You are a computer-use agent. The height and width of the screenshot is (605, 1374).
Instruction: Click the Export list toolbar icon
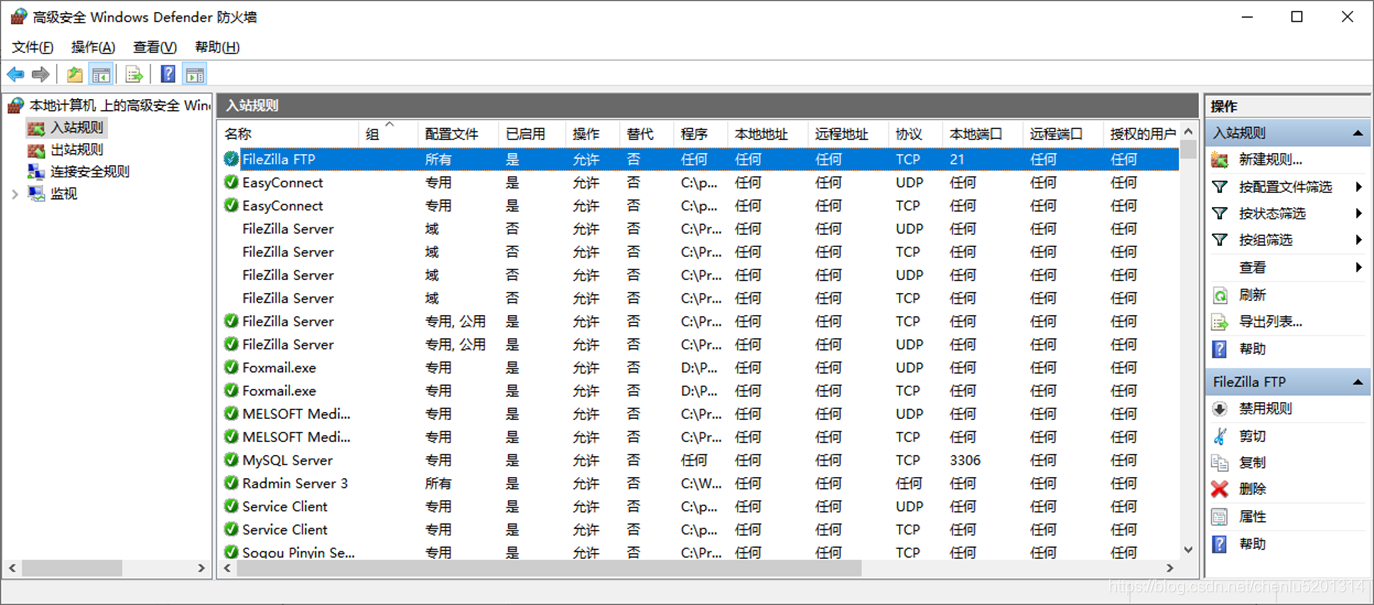pos(134,74)
